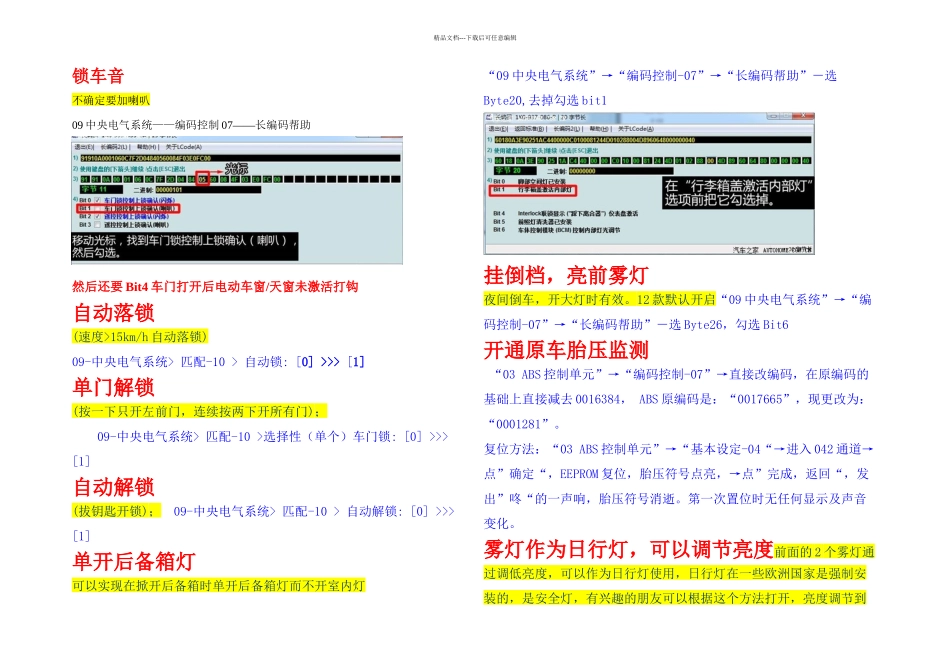Select byte cell 2D in 字节 11 window
This screenshot has width=950, height=672.
click(x=171, y=179)
